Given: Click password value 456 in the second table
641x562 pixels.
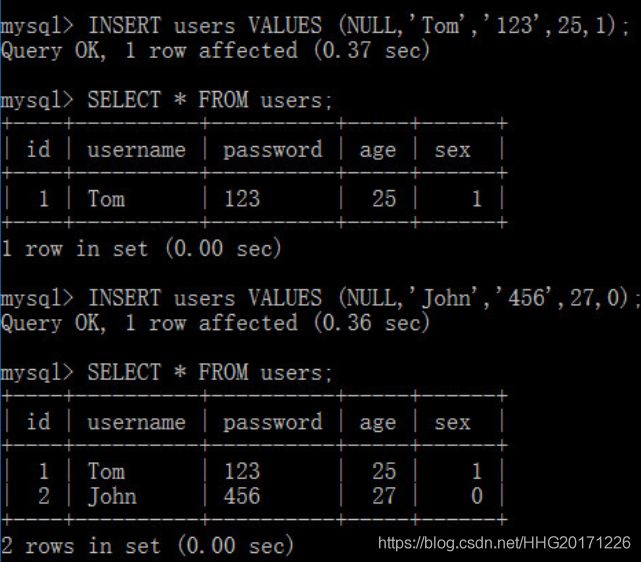Looking at the screenshot, I should (x=242, y=496).
